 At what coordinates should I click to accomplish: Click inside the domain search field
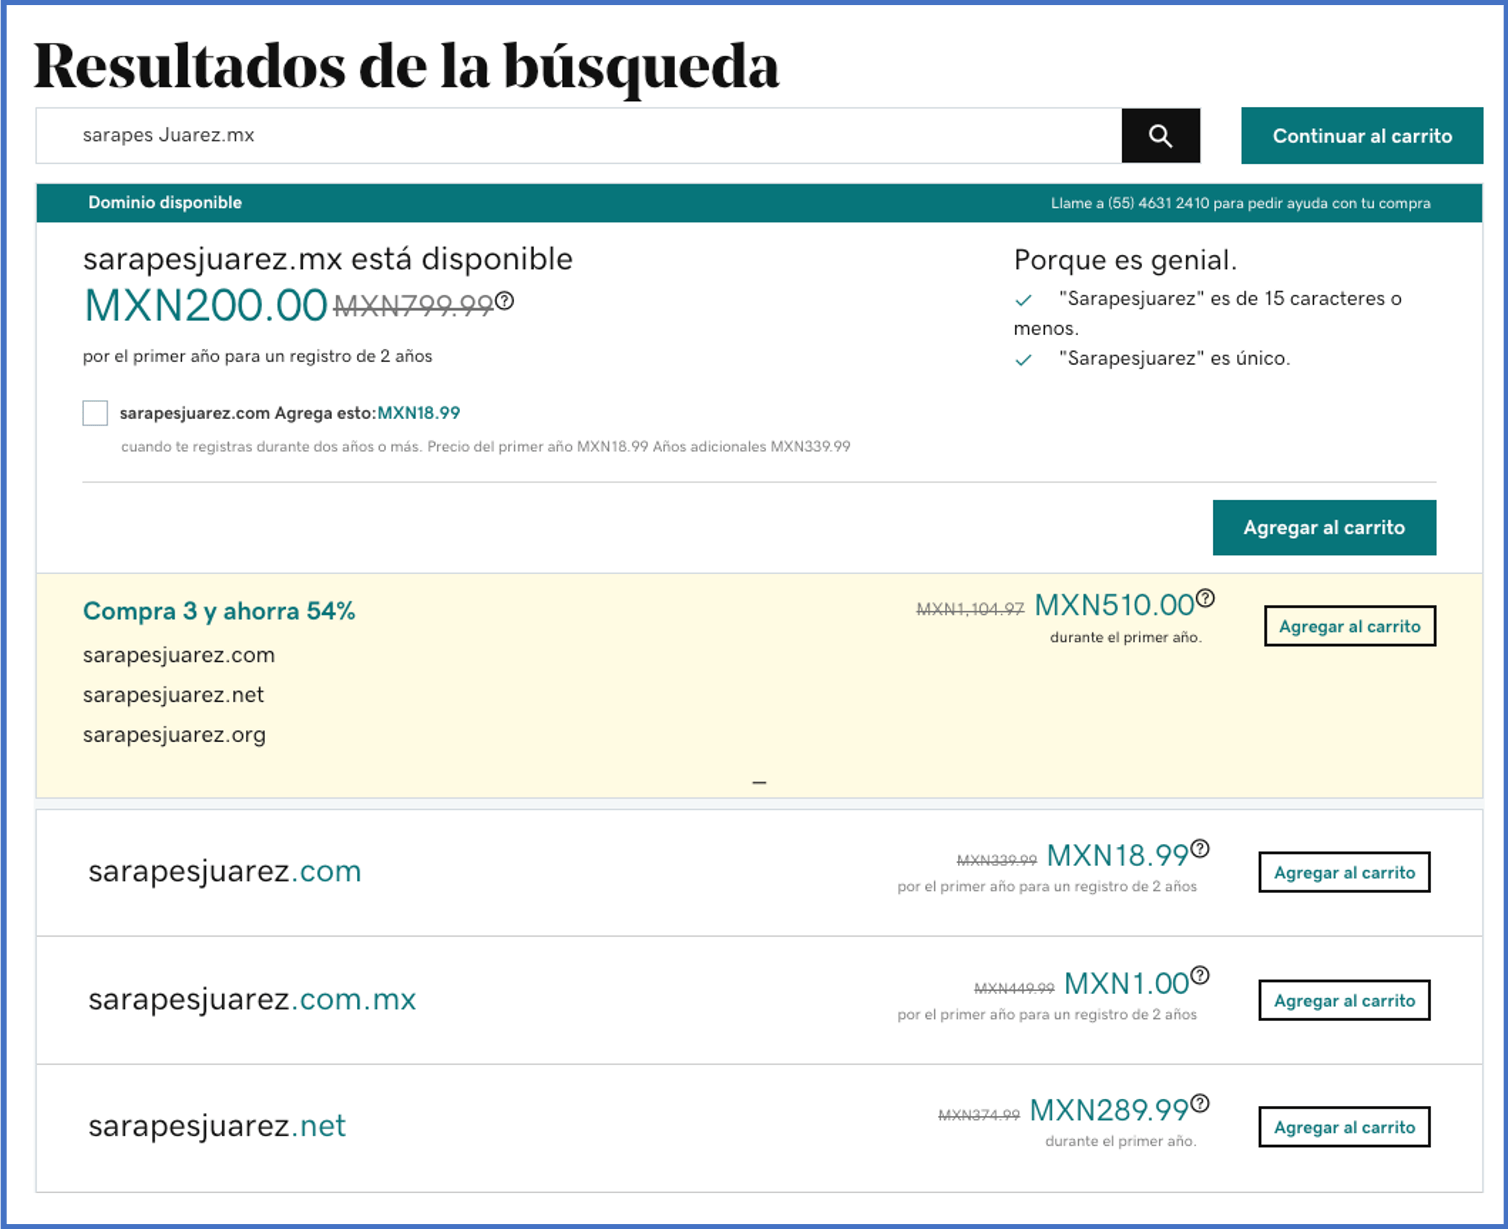pyautogui.click(x=500, y=135)
